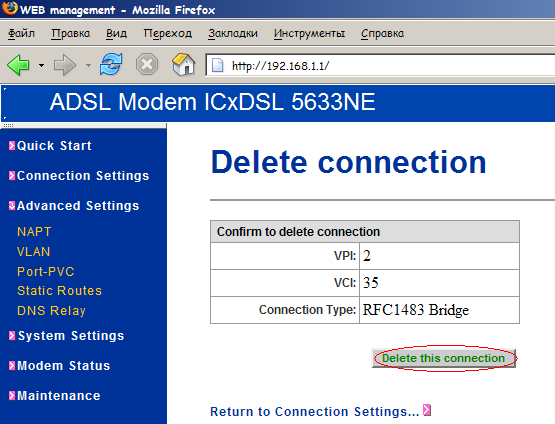Open the Инструменты menu
This screenshot has width=555, height=424.
309,33
